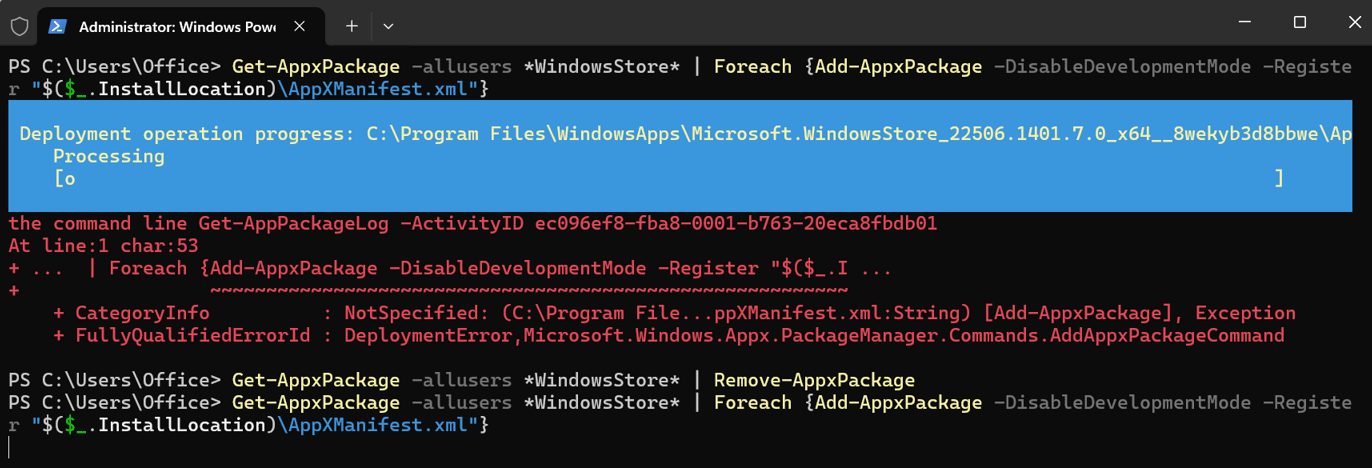Minimize the terminal window

[1244, 23]
